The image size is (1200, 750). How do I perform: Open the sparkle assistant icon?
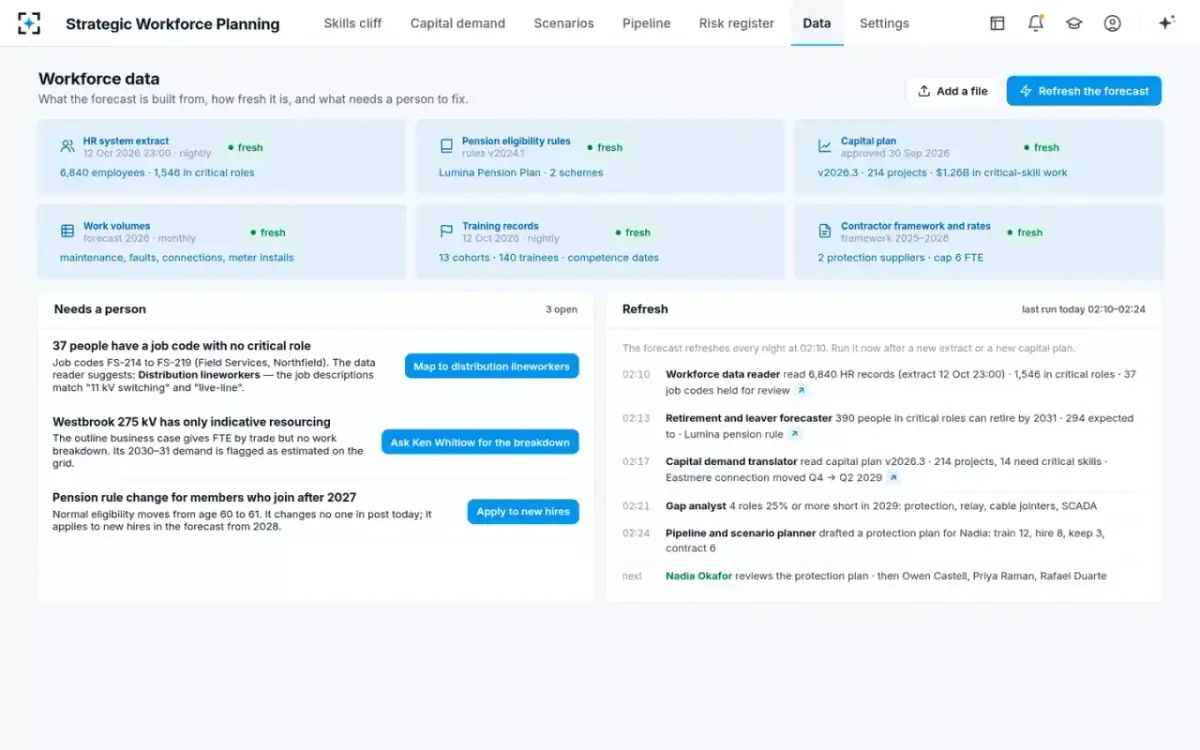coord(1166,23)
